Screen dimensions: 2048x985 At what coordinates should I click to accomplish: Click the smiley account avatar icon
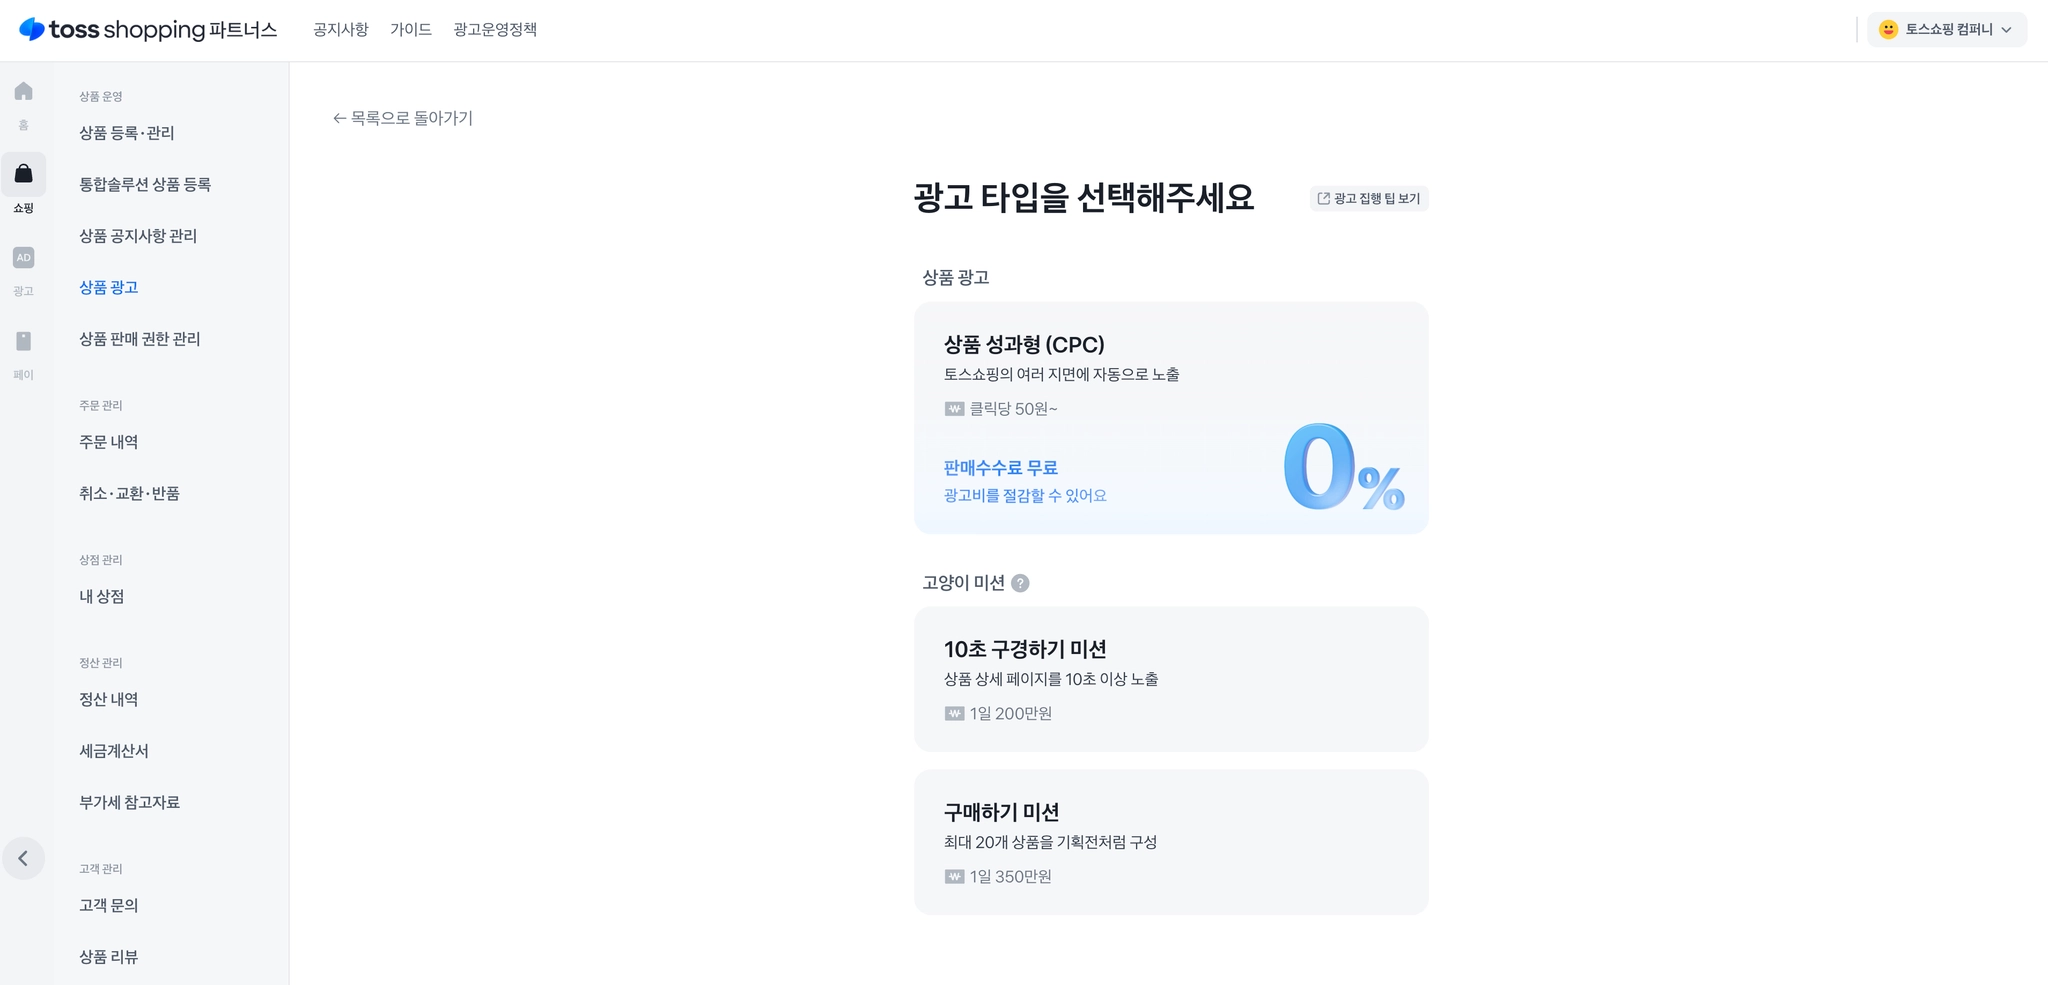(x=1888, y=30)
